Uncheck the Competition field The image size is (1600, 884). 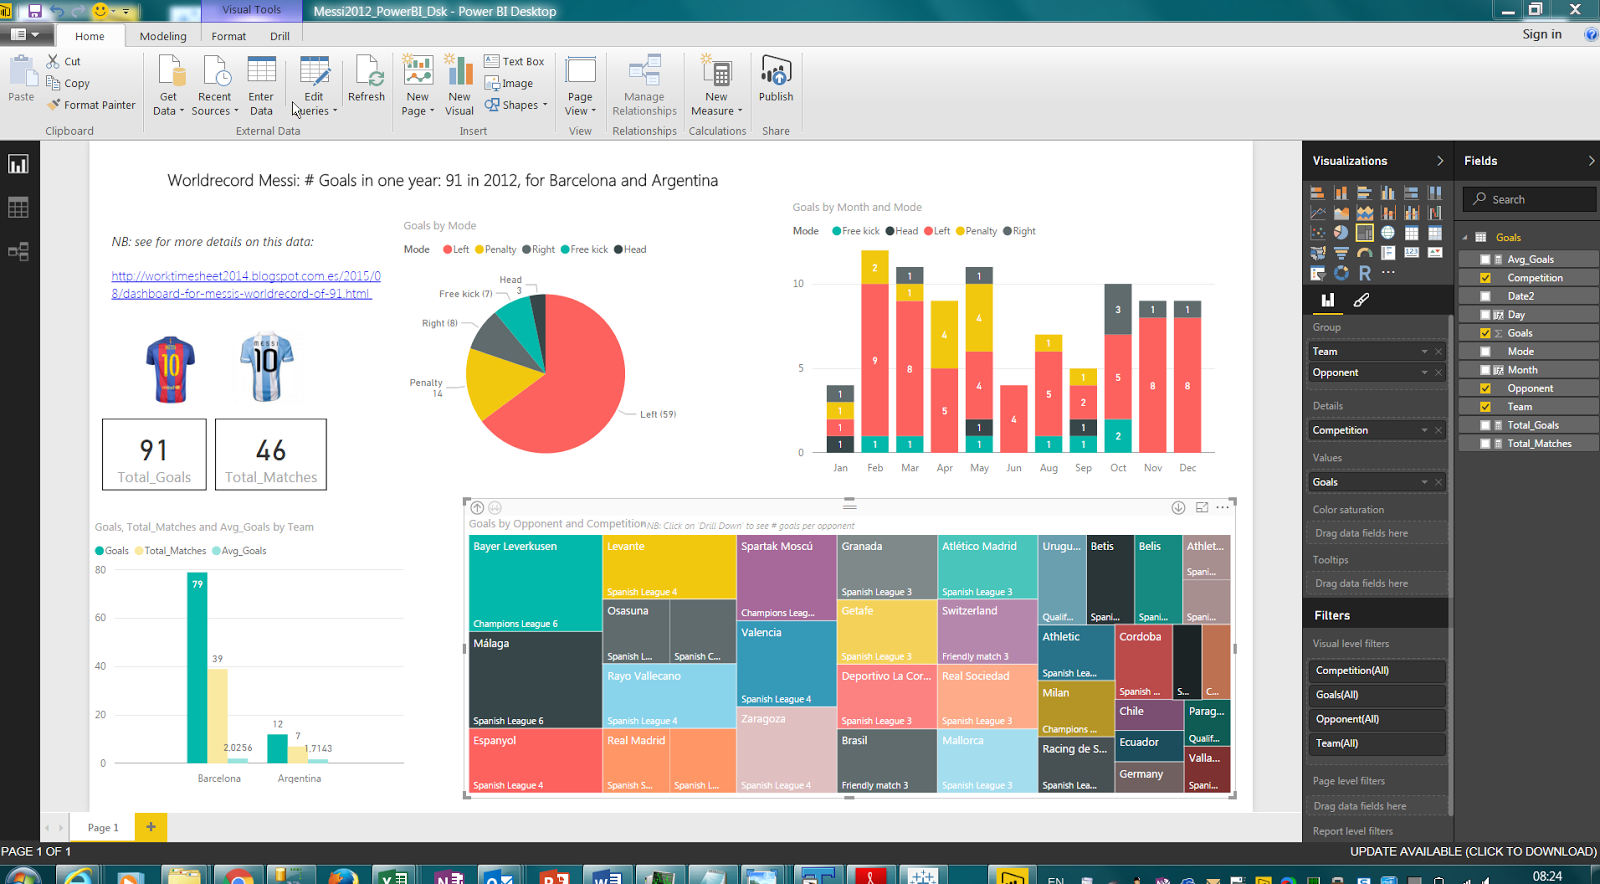[x=1485, y=278]
